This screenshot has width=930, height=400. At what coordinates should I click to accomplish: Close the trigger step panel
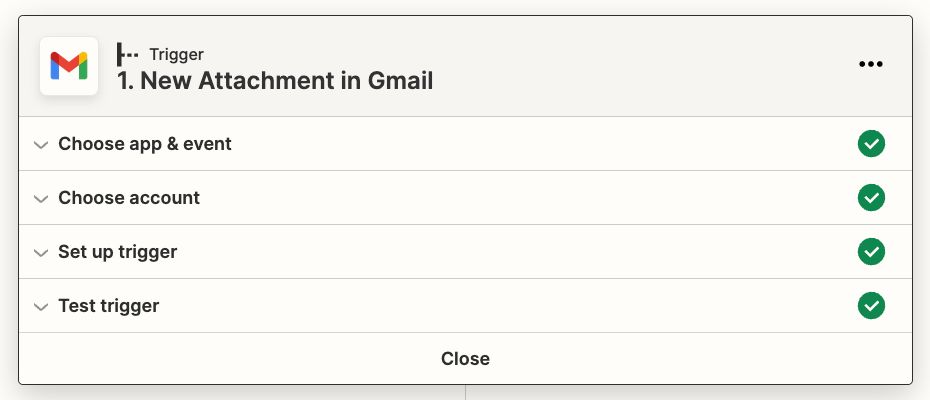point(466,358)
